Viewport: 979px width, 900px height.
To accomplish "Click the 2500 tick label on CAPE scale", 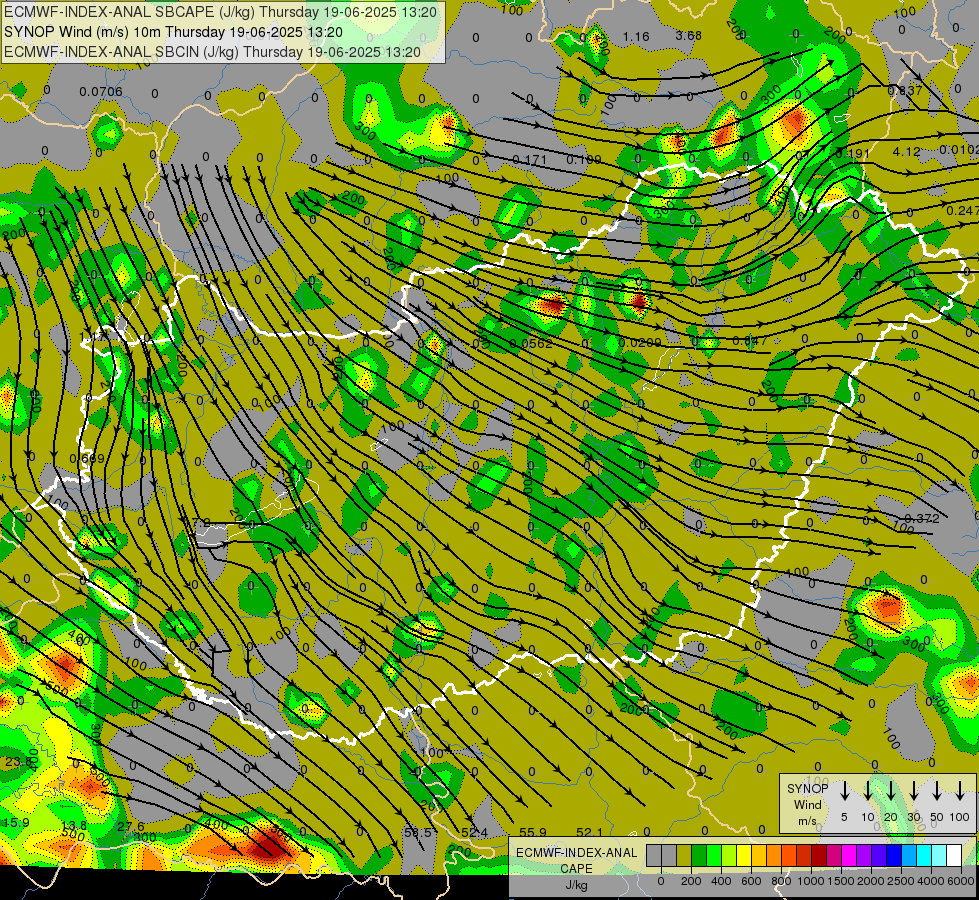I will pyautogui.click(x=900, y=881).
